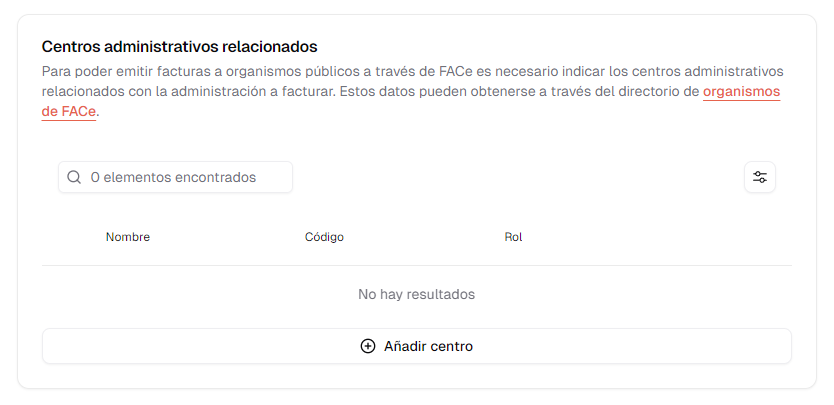
Task: Follow the 'de FACe' link text
Action: pyautogui.click(x=69, y=113)
